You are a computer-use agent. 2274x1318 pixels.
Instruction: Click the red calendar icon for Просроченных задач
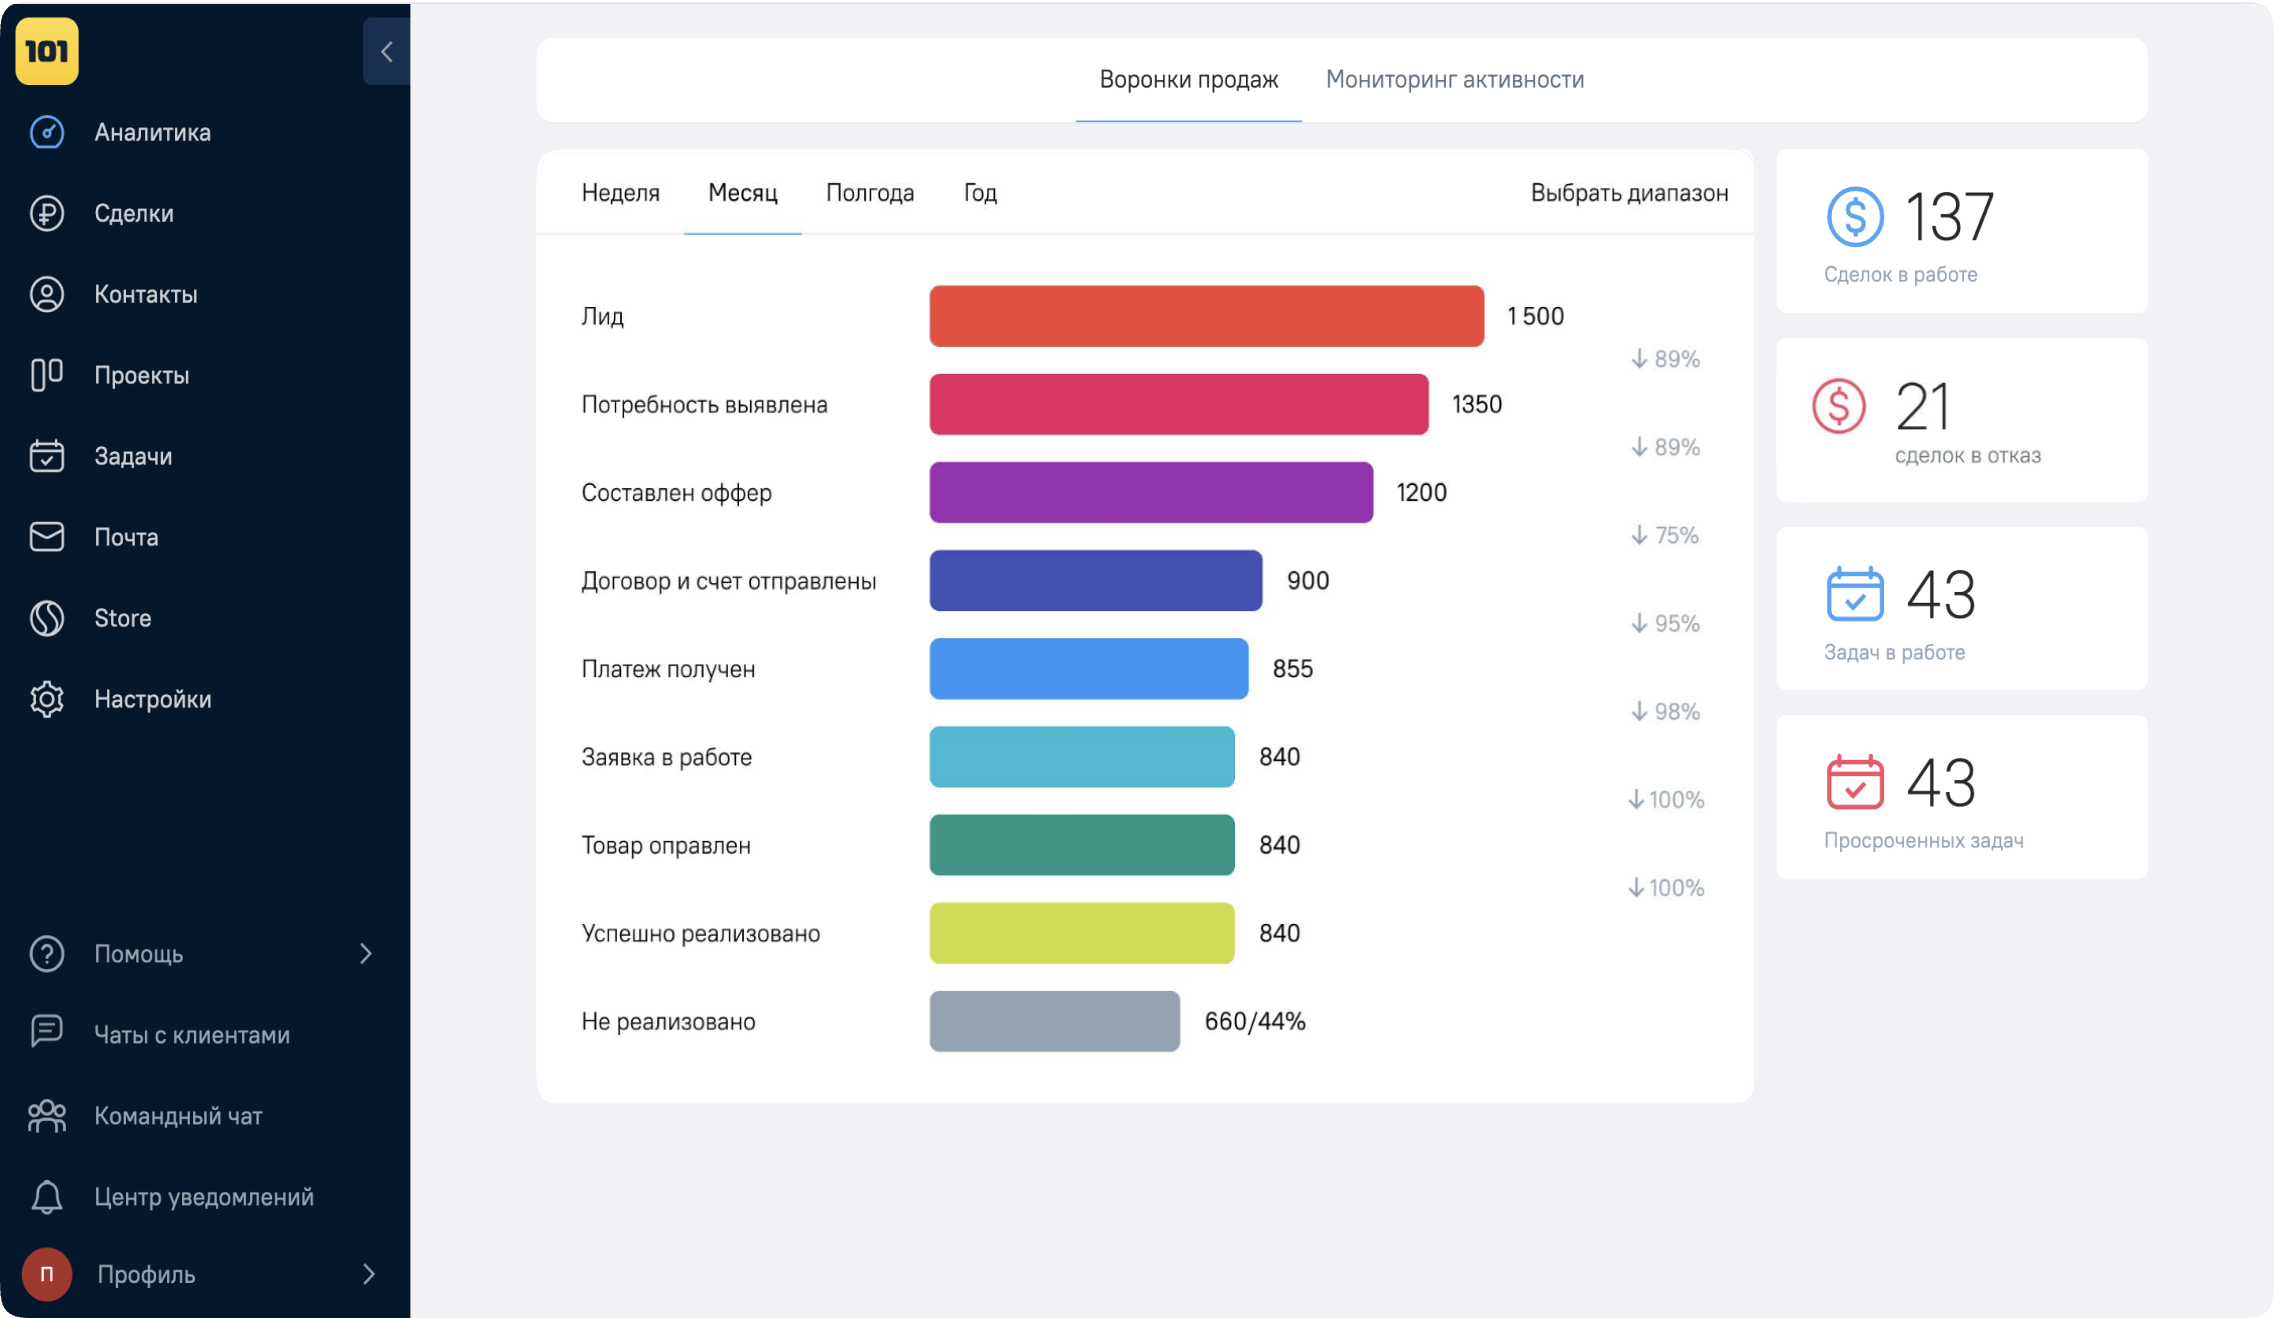pos(1855,781)
